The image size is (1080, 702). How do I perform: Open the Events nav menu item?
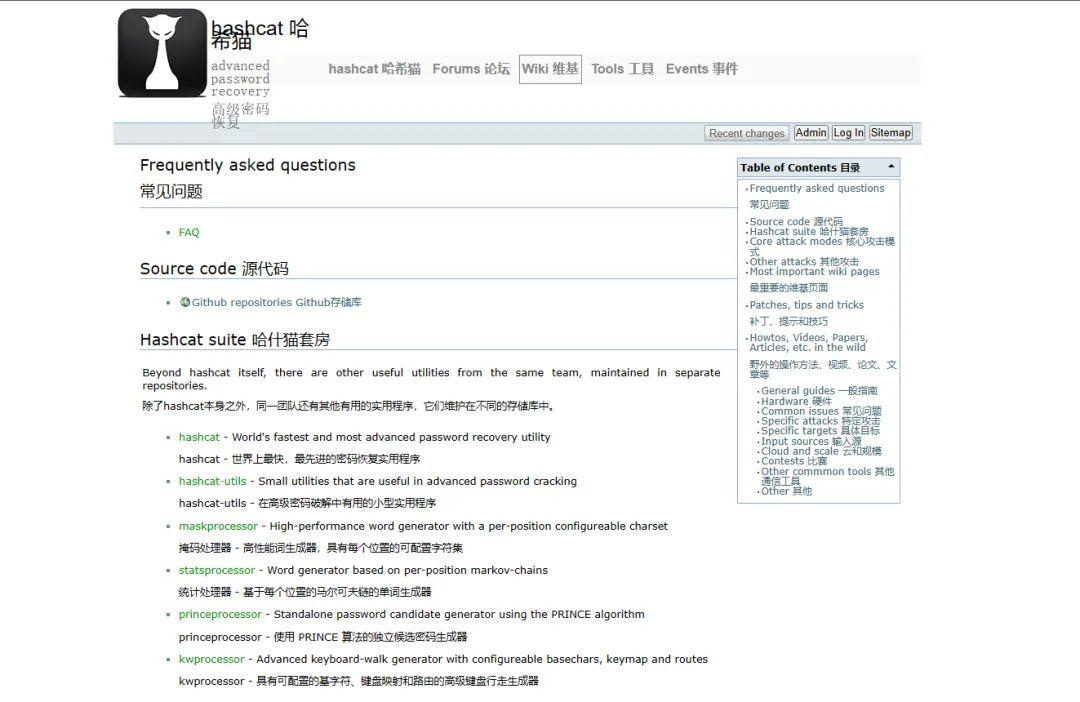point(701,69)
